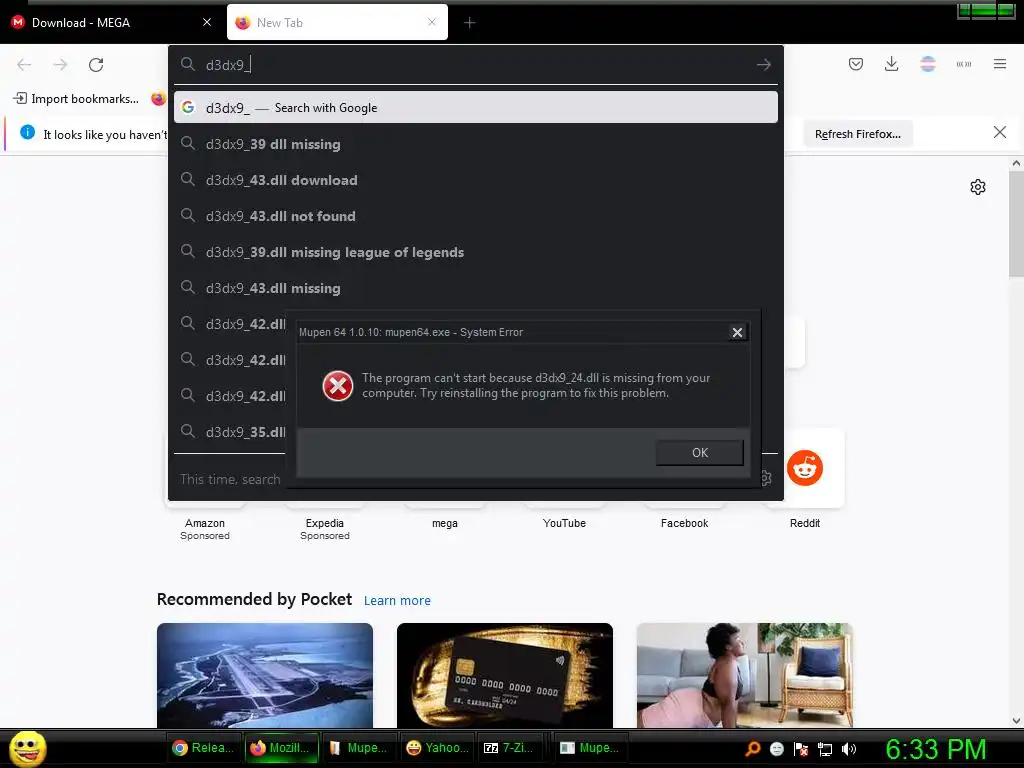This screenshot has width=1024, height=768.
Task: Close the Download - MEGA tab
Action: tap(207, 22)
